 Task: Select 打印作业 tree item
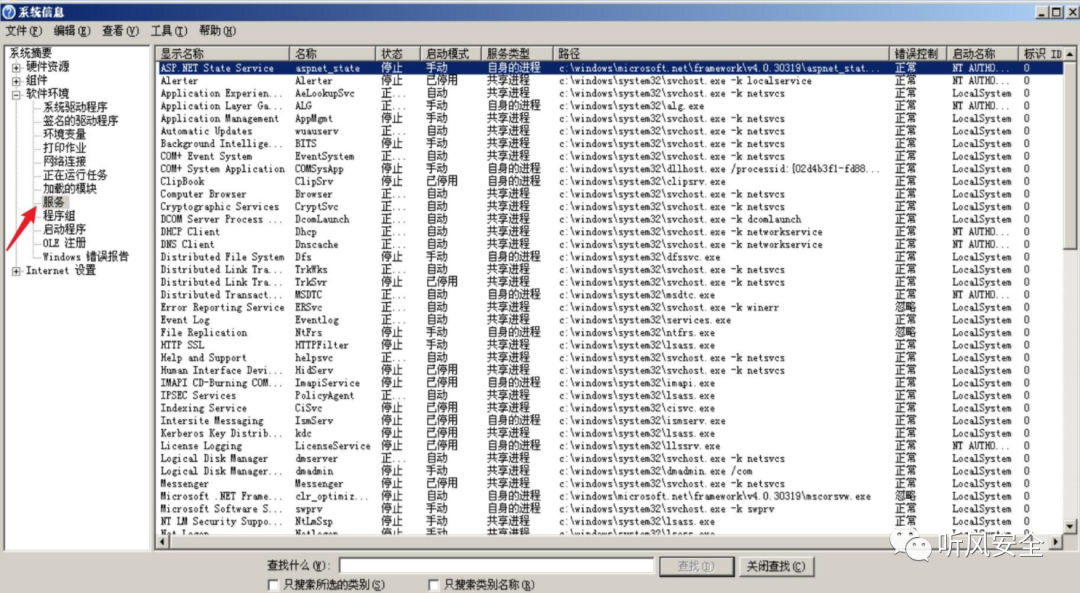(x=64, y=148)
